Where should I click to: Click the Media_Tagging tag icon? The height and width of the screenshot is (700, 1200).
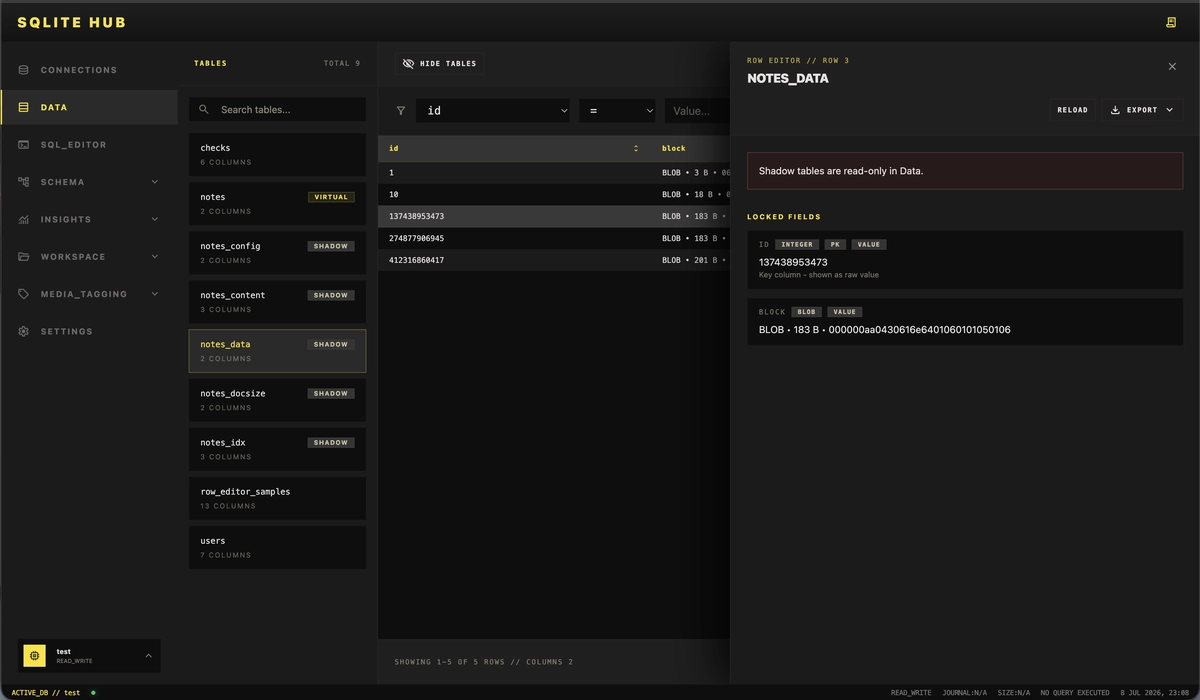coord(23,294)
